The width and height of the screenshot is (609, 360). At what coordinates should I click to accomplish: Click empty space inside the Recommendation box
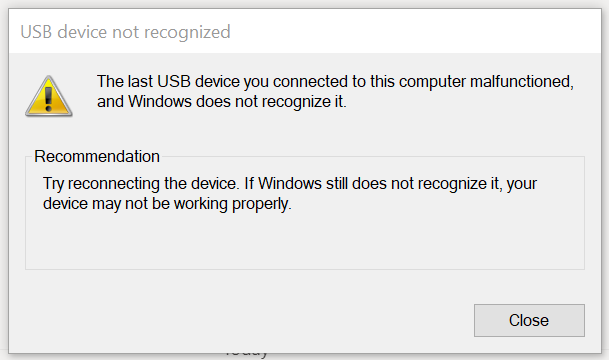click(305, 241)
